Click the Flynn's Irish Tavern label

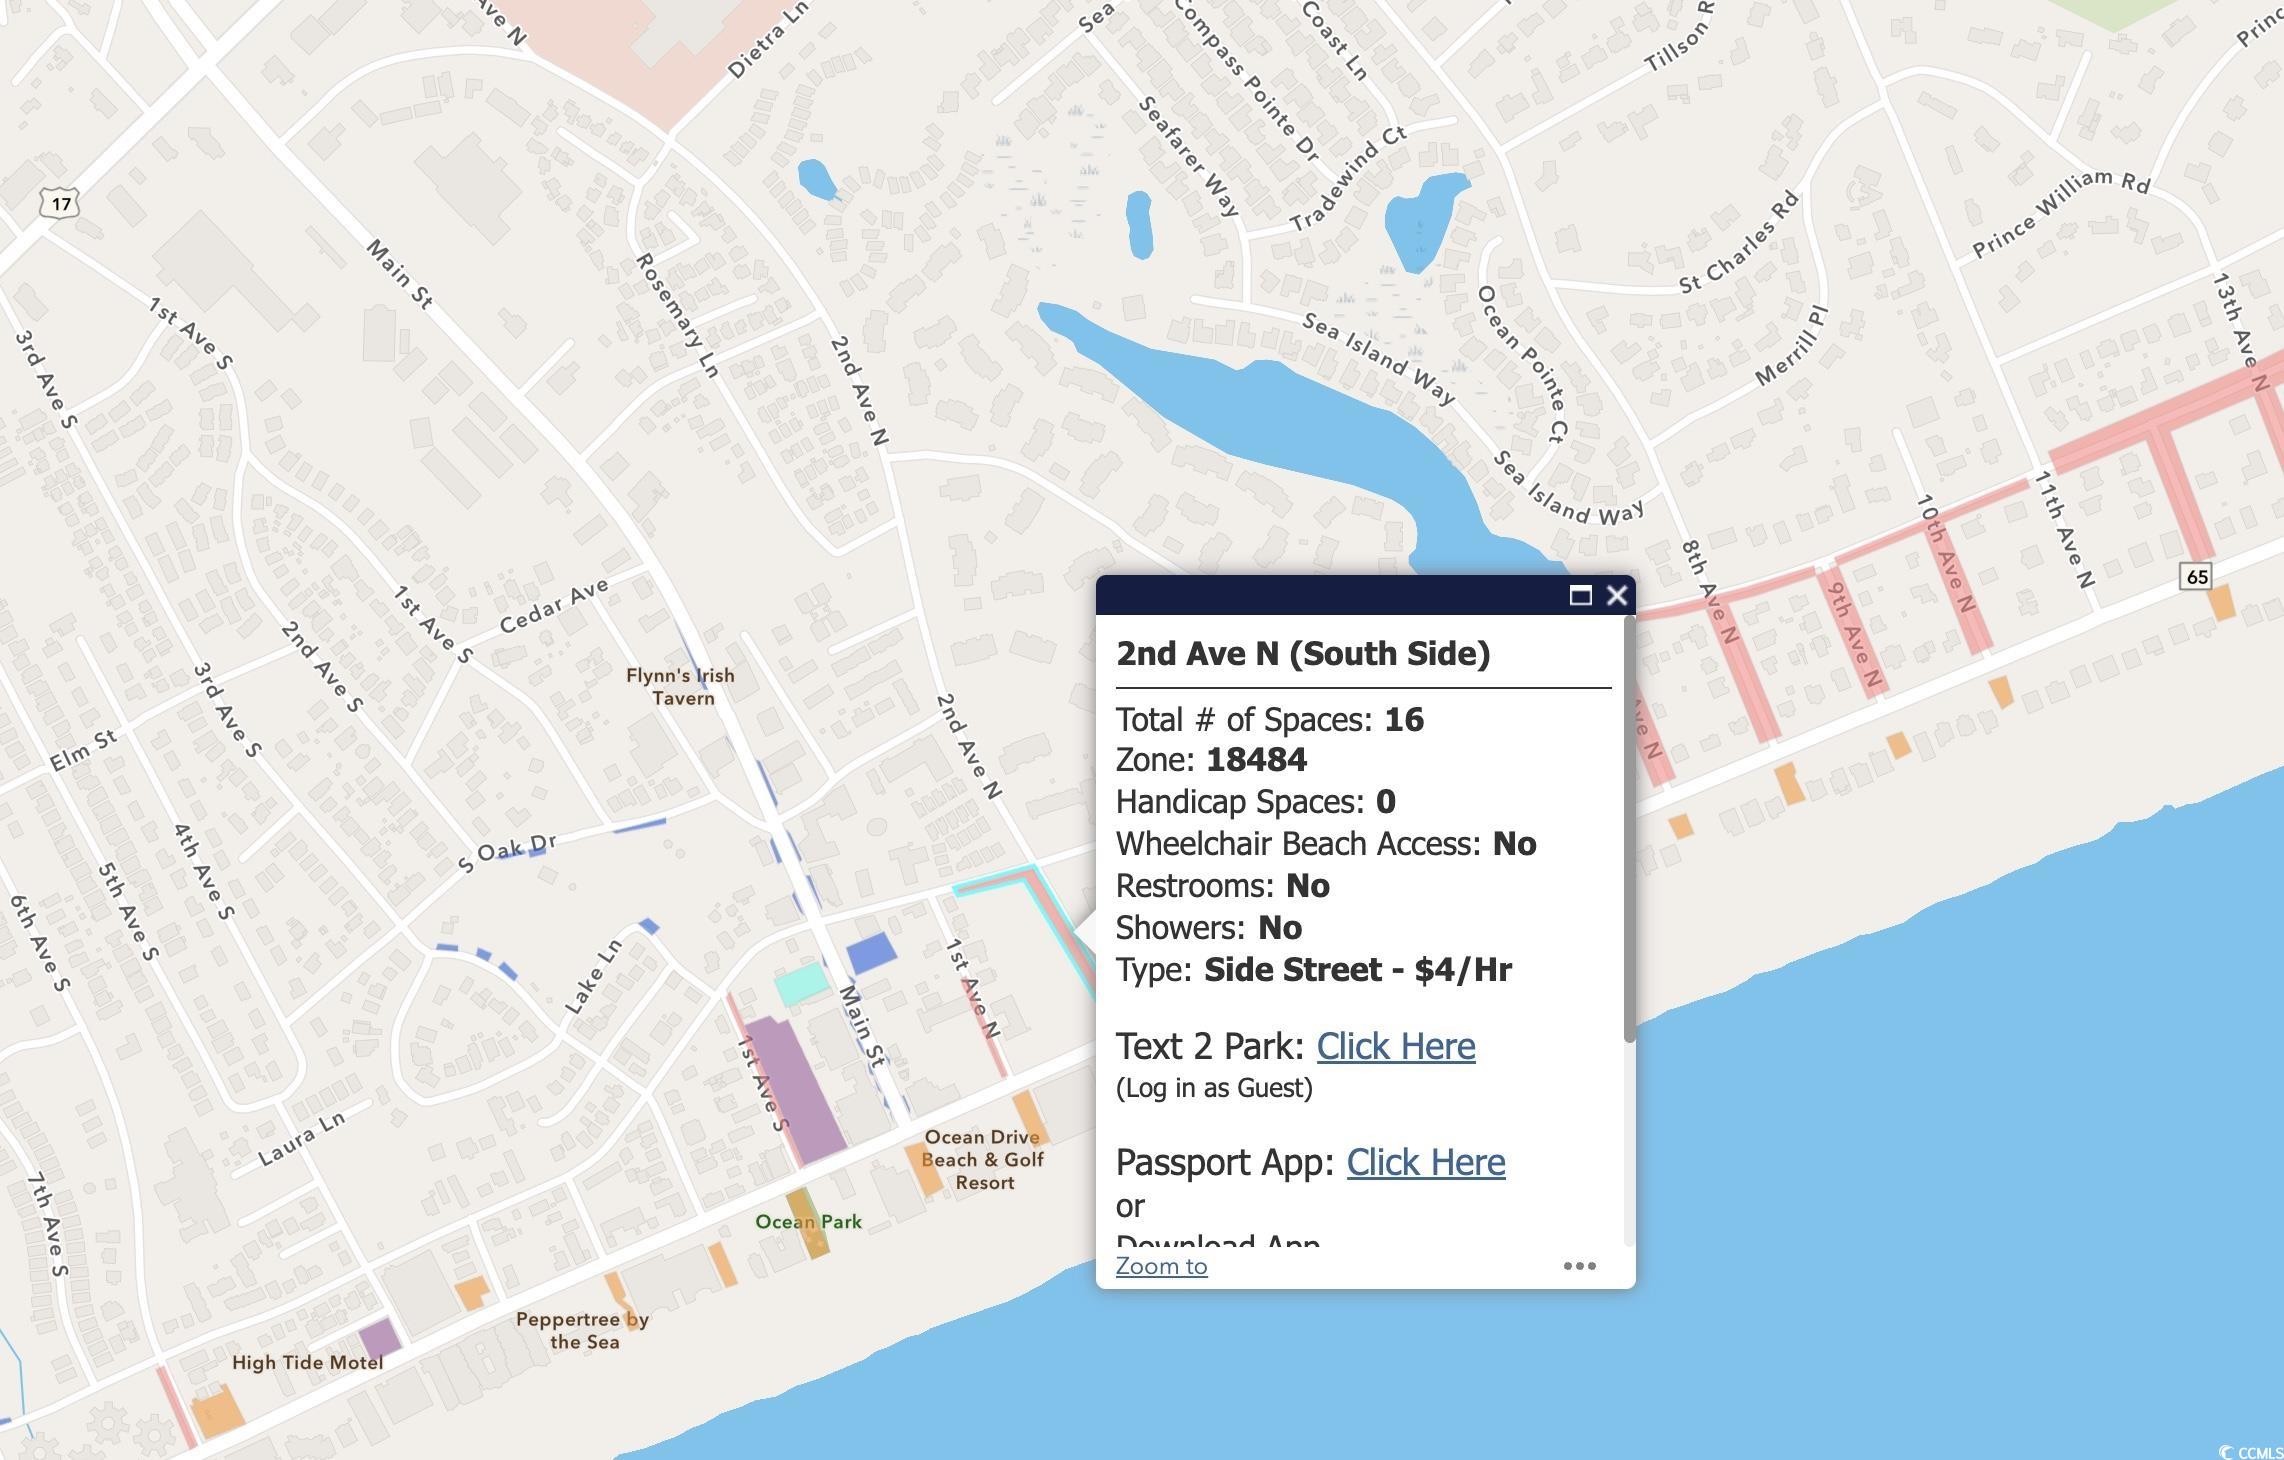point(681,687)
